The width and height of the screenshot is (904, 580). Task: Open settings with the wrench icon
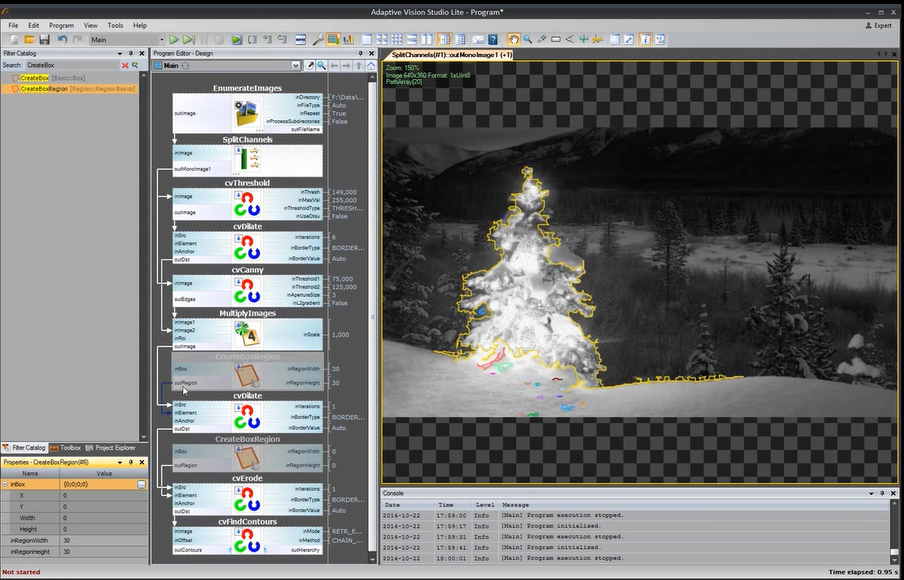click(318, 40)
